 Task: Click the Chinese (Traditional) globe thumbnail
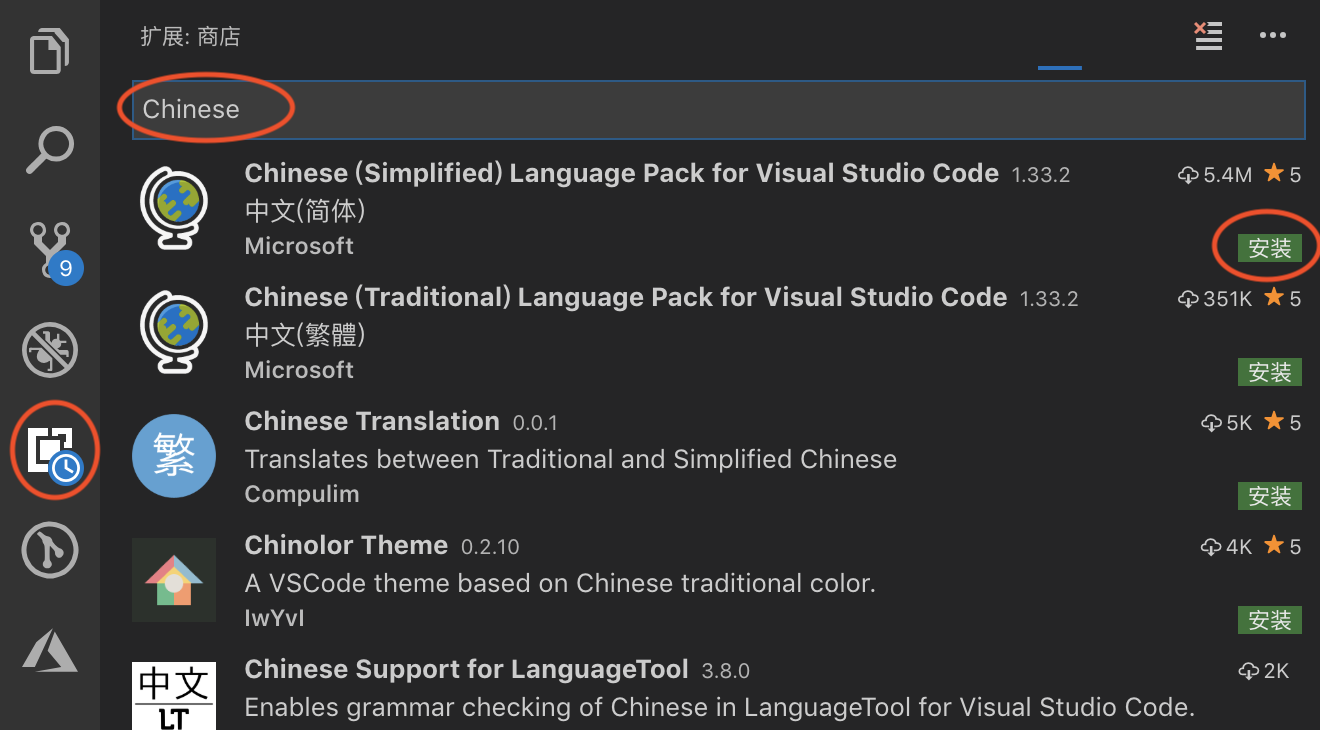174,333
